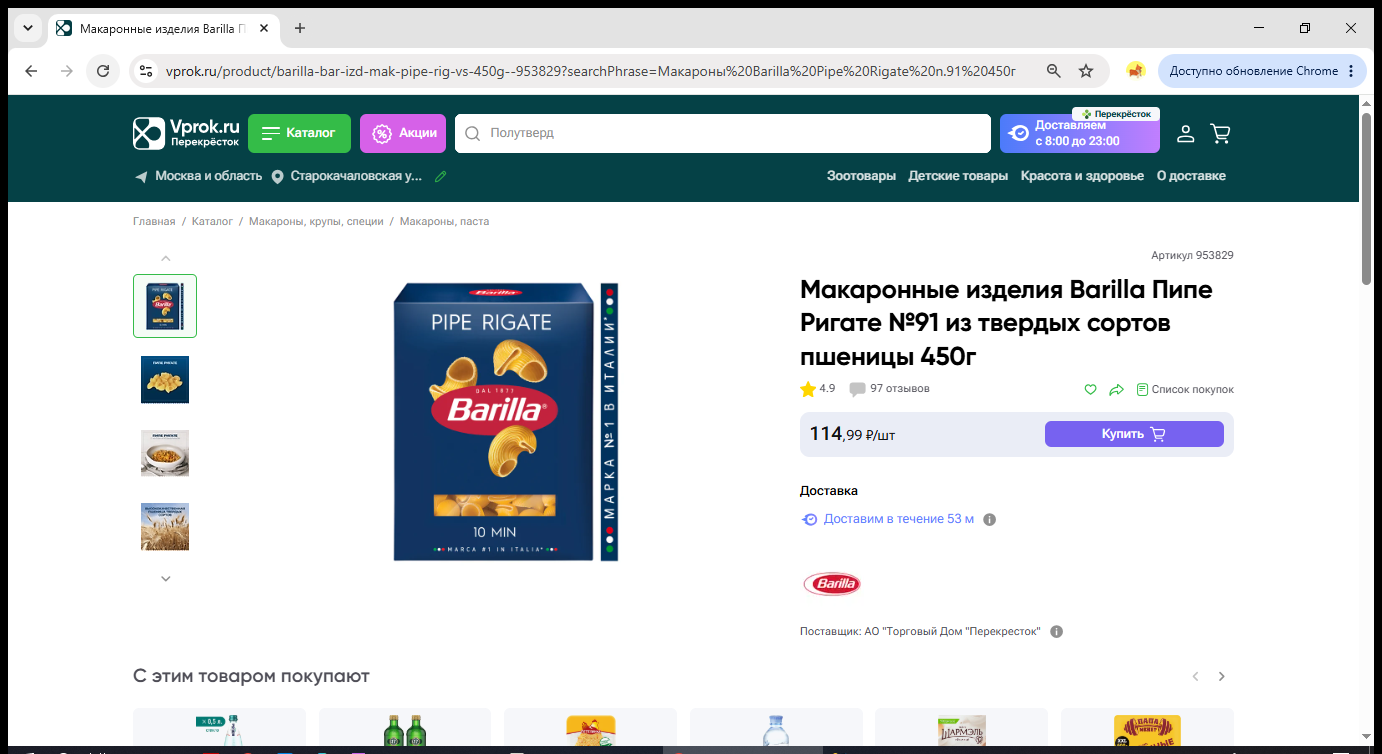Open Макароны, крупы, специи breadcrumb
This screenshot has width=1382, height=754.
click(316, 221)
